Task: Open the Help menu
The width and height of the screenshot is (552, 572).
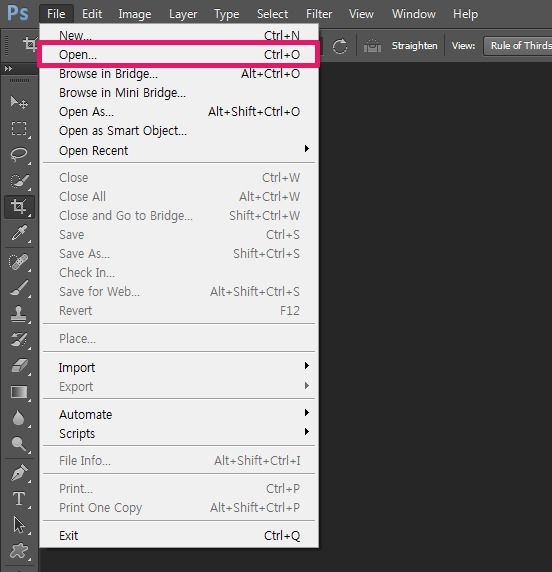Action: tap(466, 14)
